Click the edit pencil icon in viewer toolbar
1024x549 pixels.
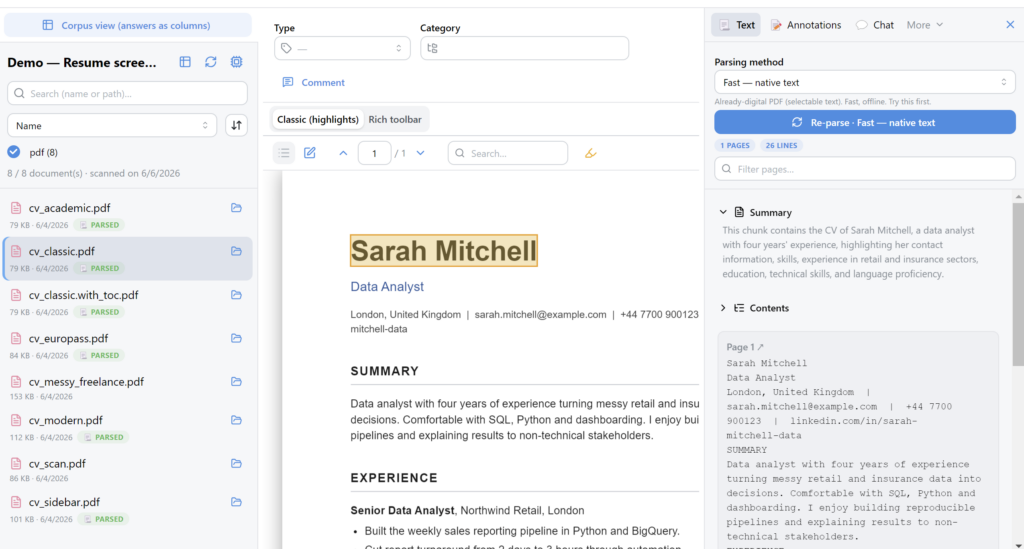pyautogui.click(x=310, y=153)
